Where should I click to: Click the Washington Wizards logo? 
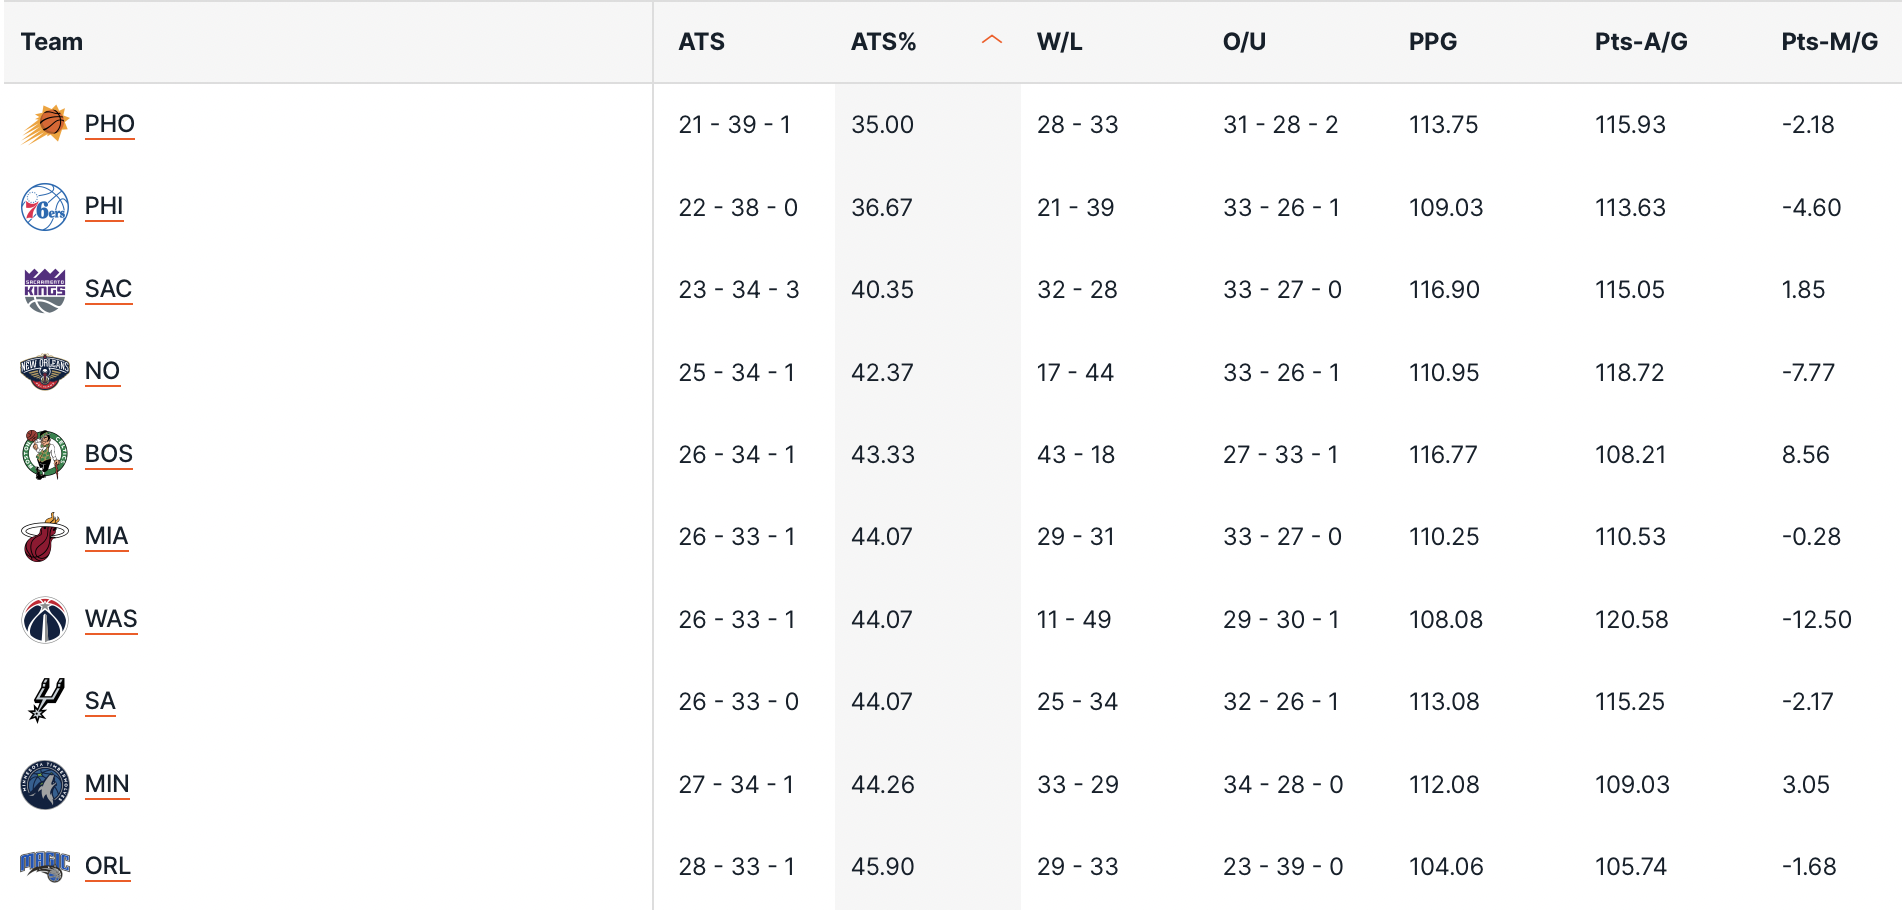click(x=45, y=619)
